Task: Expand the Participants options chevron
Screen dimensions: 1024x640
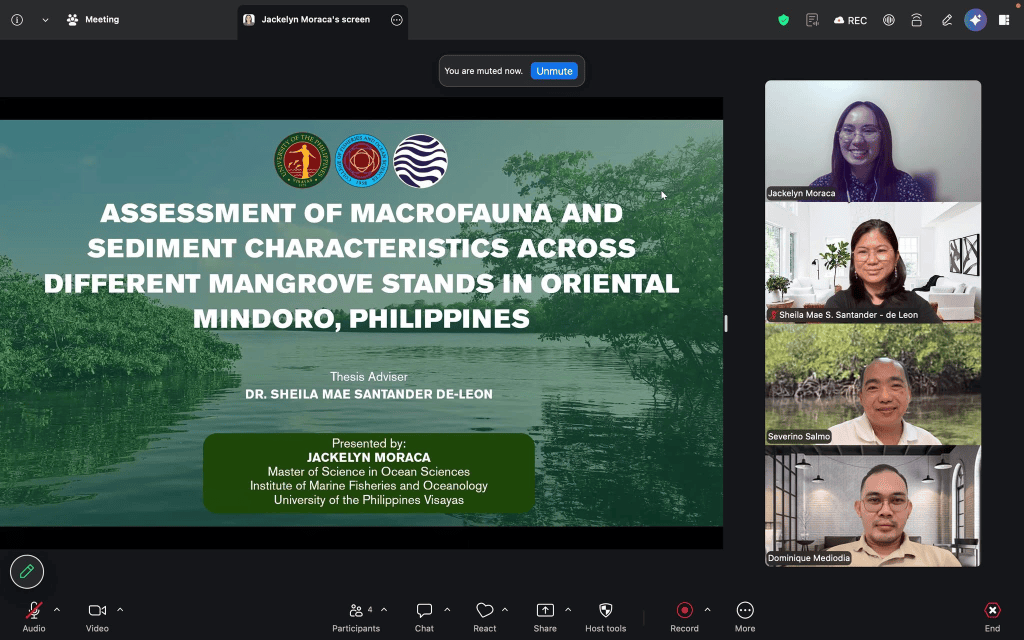Action: pos(384,610)
